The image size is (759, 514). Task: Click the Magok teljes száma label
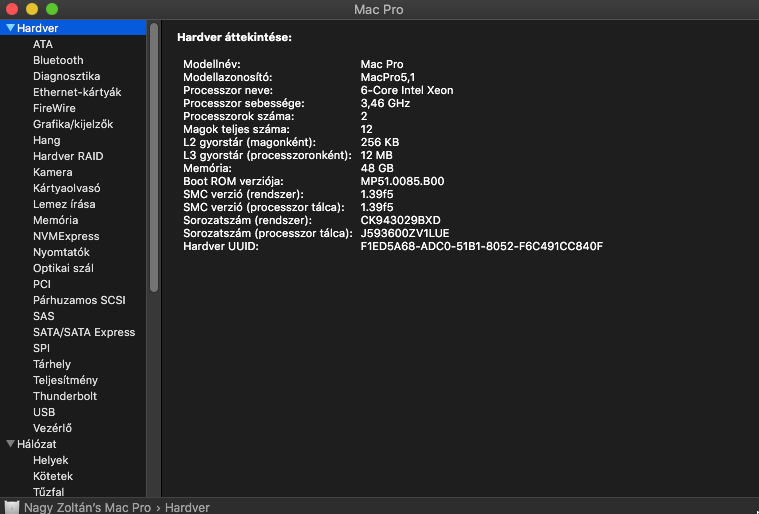click(x=236, y=129)
